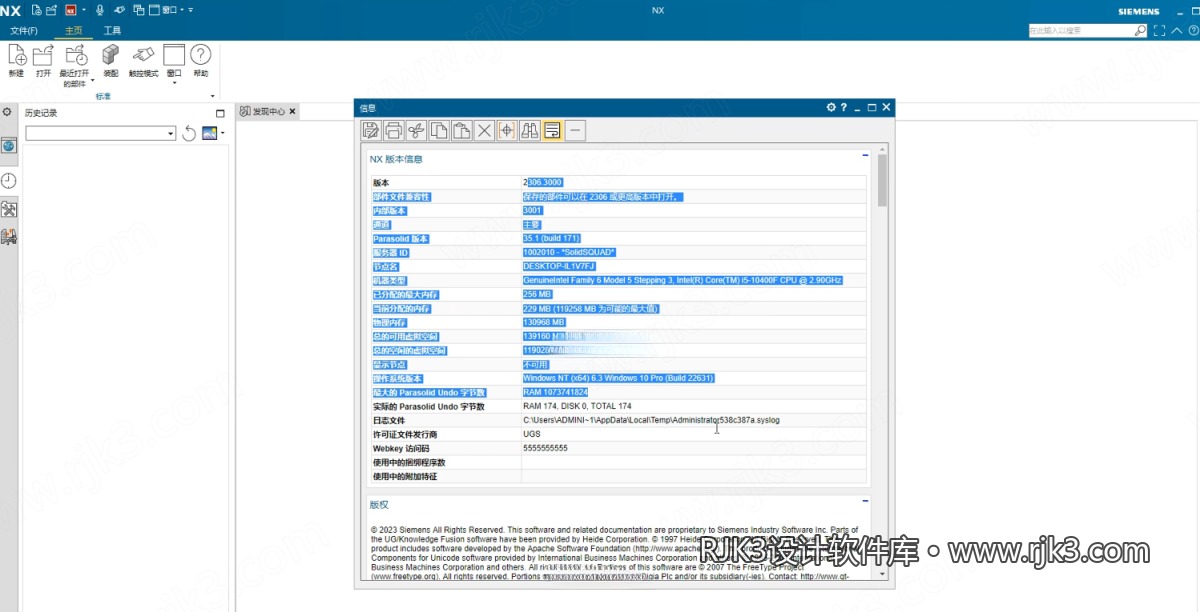Toggle full screen mode icon

(1159, 31)
